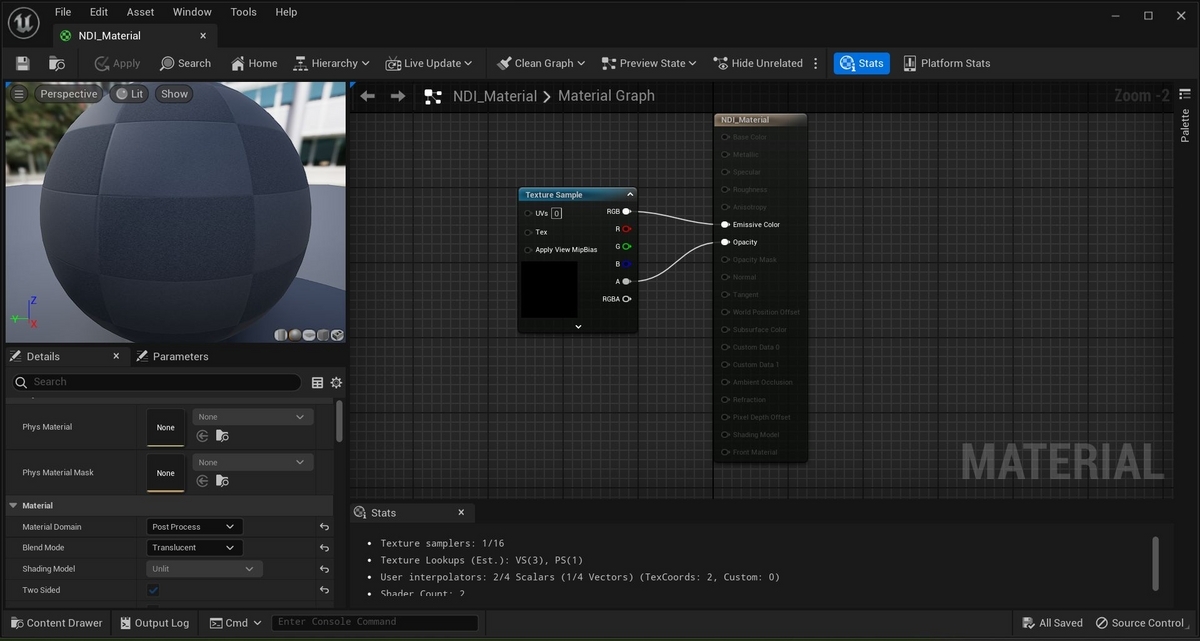
Task: Click the A alpha output pin
Action: [x=626, y=281]
